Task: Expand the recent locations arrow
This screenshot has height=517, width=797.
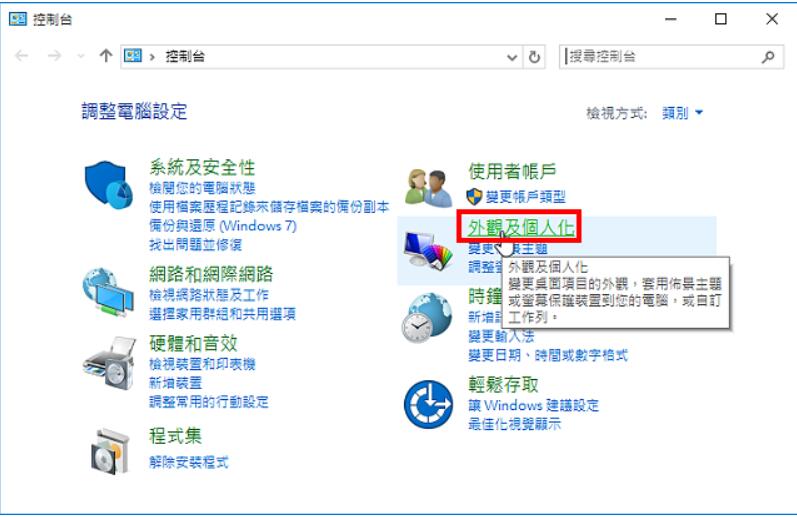Action: [x=80, y=56]
